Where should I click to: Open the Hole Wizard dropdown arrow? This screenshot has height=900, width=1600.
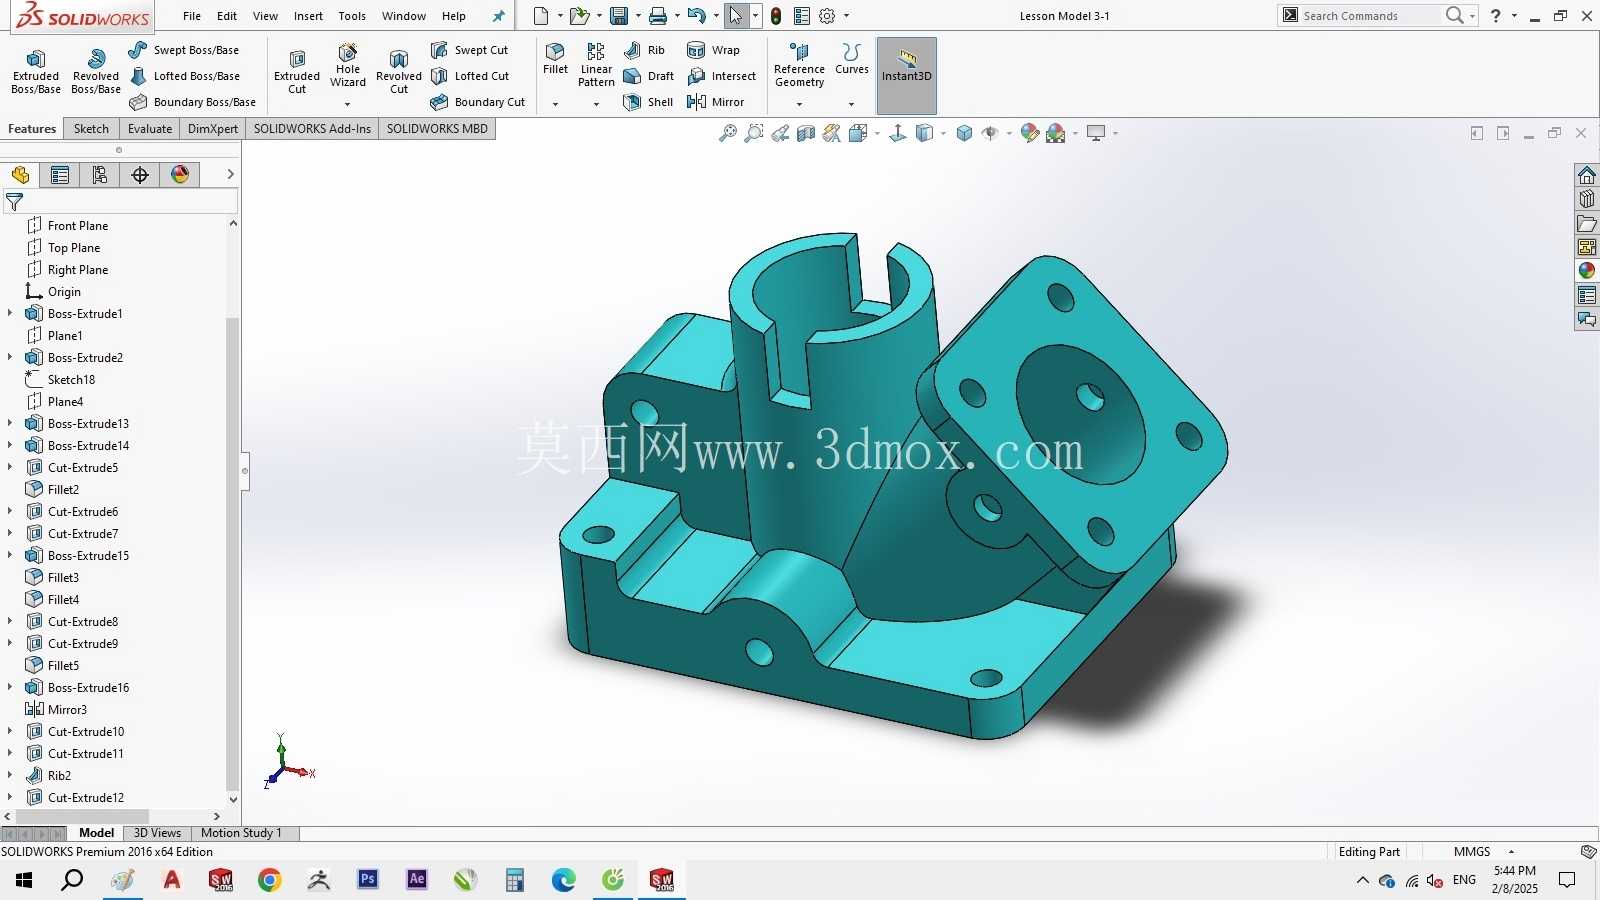tap(348, 104)
